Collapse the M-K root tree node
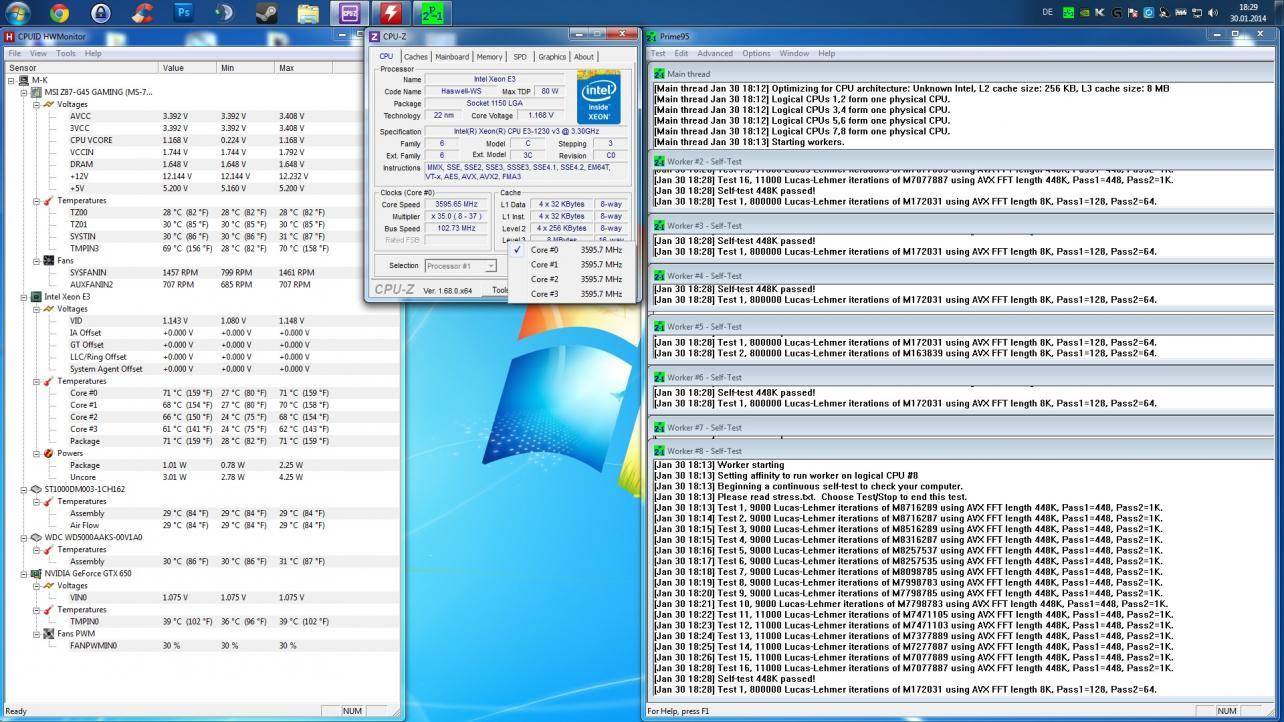 (x=12, y=80)
